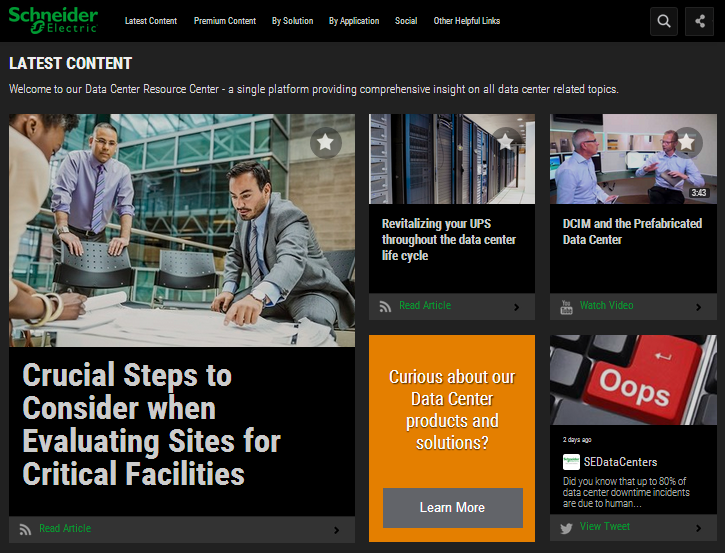Favorite the Crucial Steps article with star

pyautogui.click(x=325, y=143)
